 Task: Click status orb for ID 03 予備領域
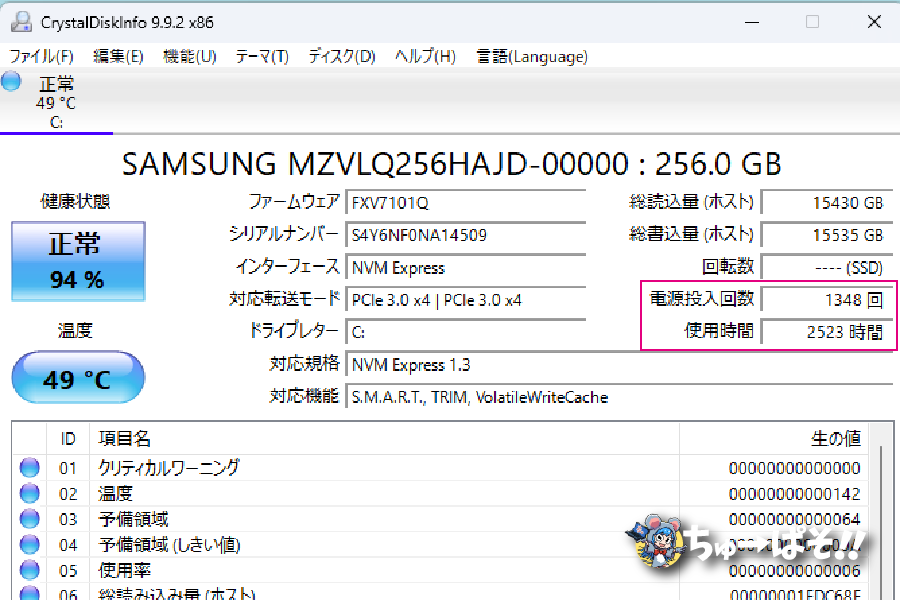pos(29,519)
